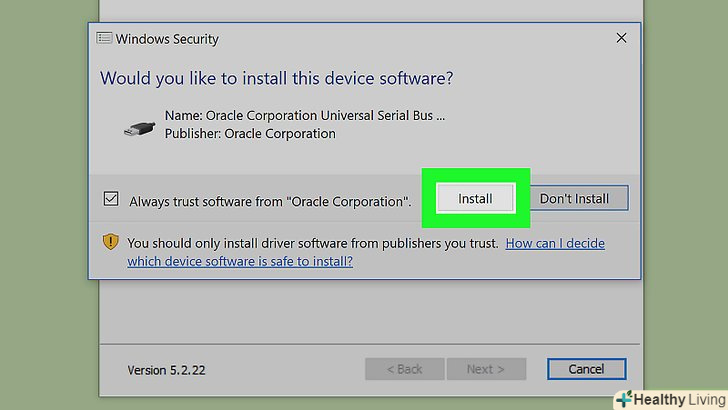Click the yellow warning shield icon

click(111, 242)
